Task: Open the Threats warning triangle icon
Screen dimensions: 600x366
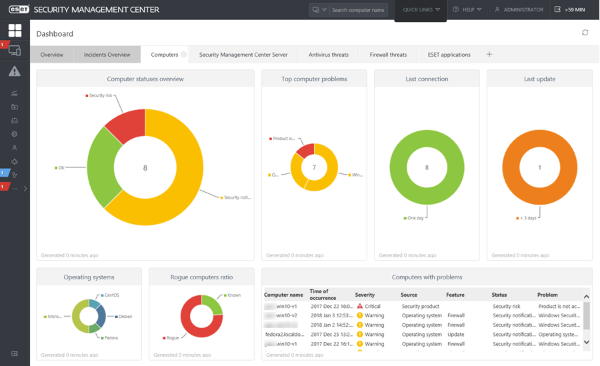Action: tap(15, 71)
